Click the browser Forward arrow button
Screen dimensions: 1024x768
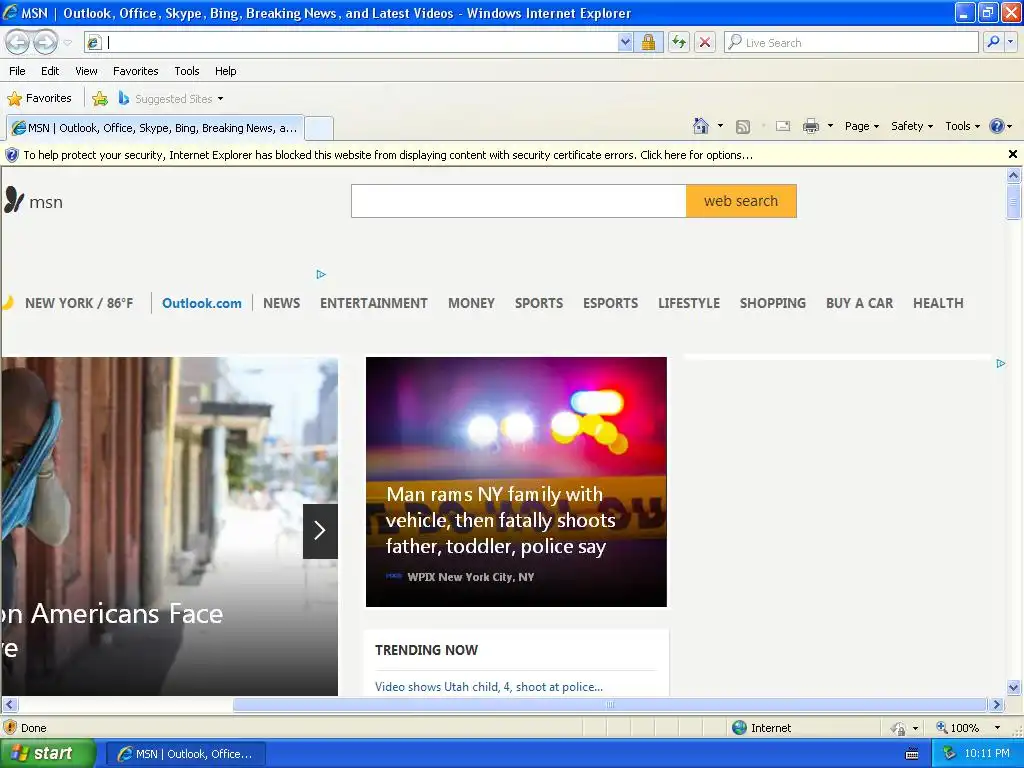[45, 42]
